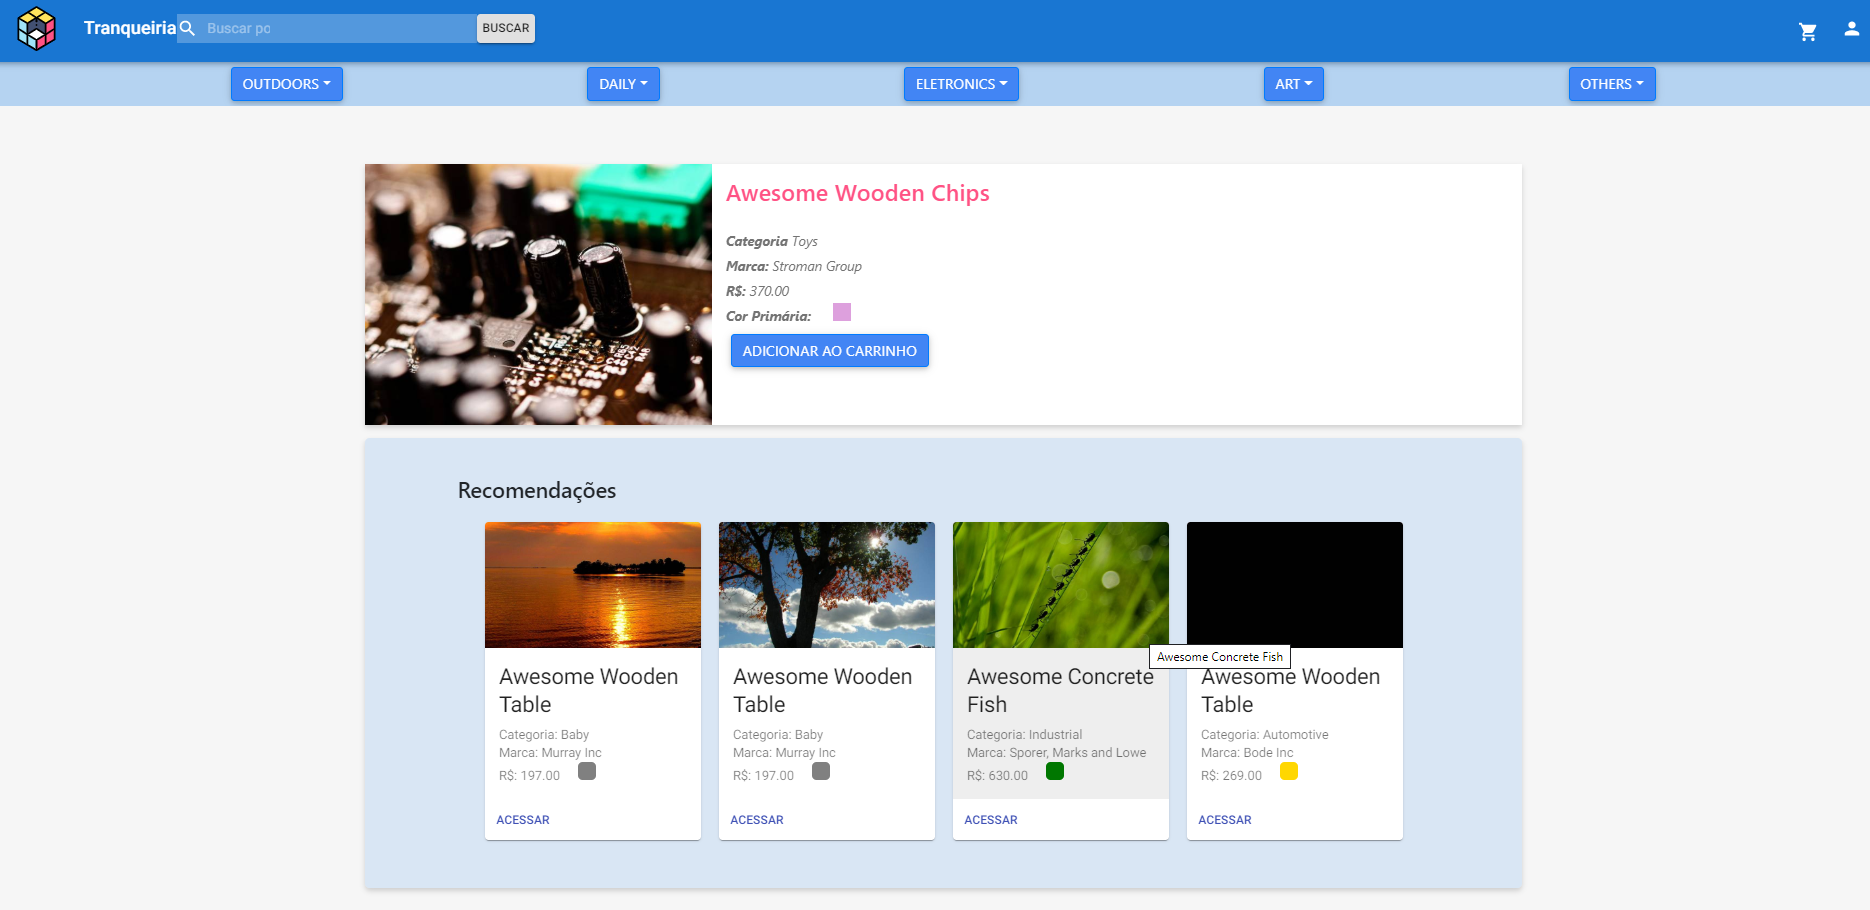Expand the OTHERS dropdown
The width and height of the screenshot is (1870, 910).
[1612, 84]
